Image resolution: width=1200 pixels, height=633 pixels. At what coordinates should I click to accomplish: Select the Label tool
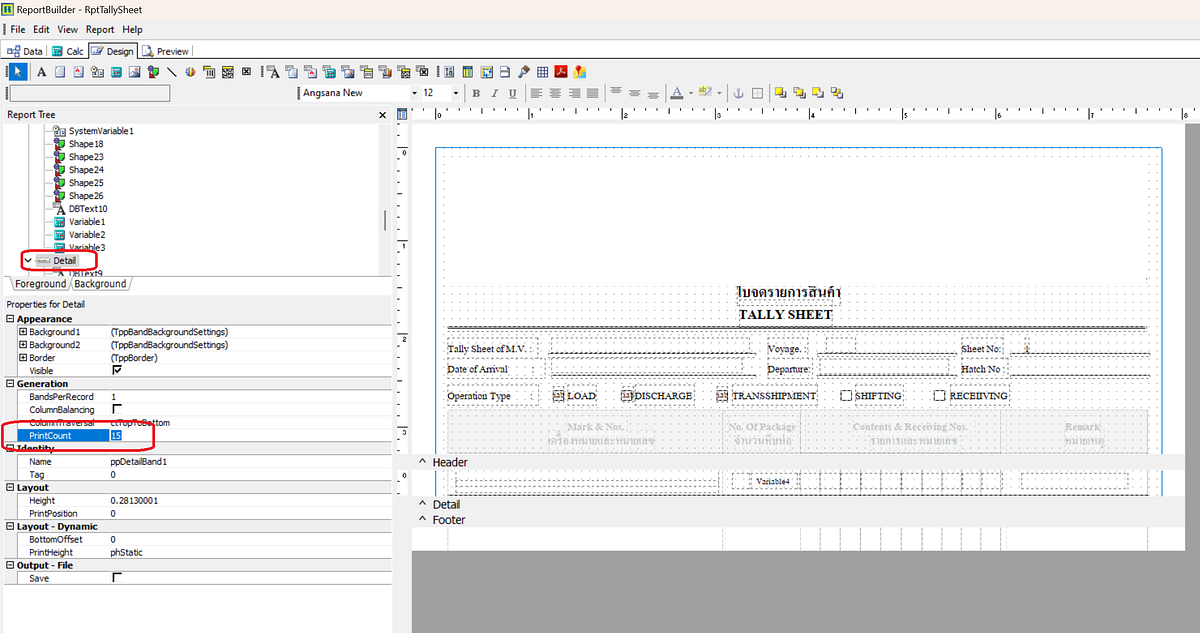pyautogui.click(x=41, y=71)
